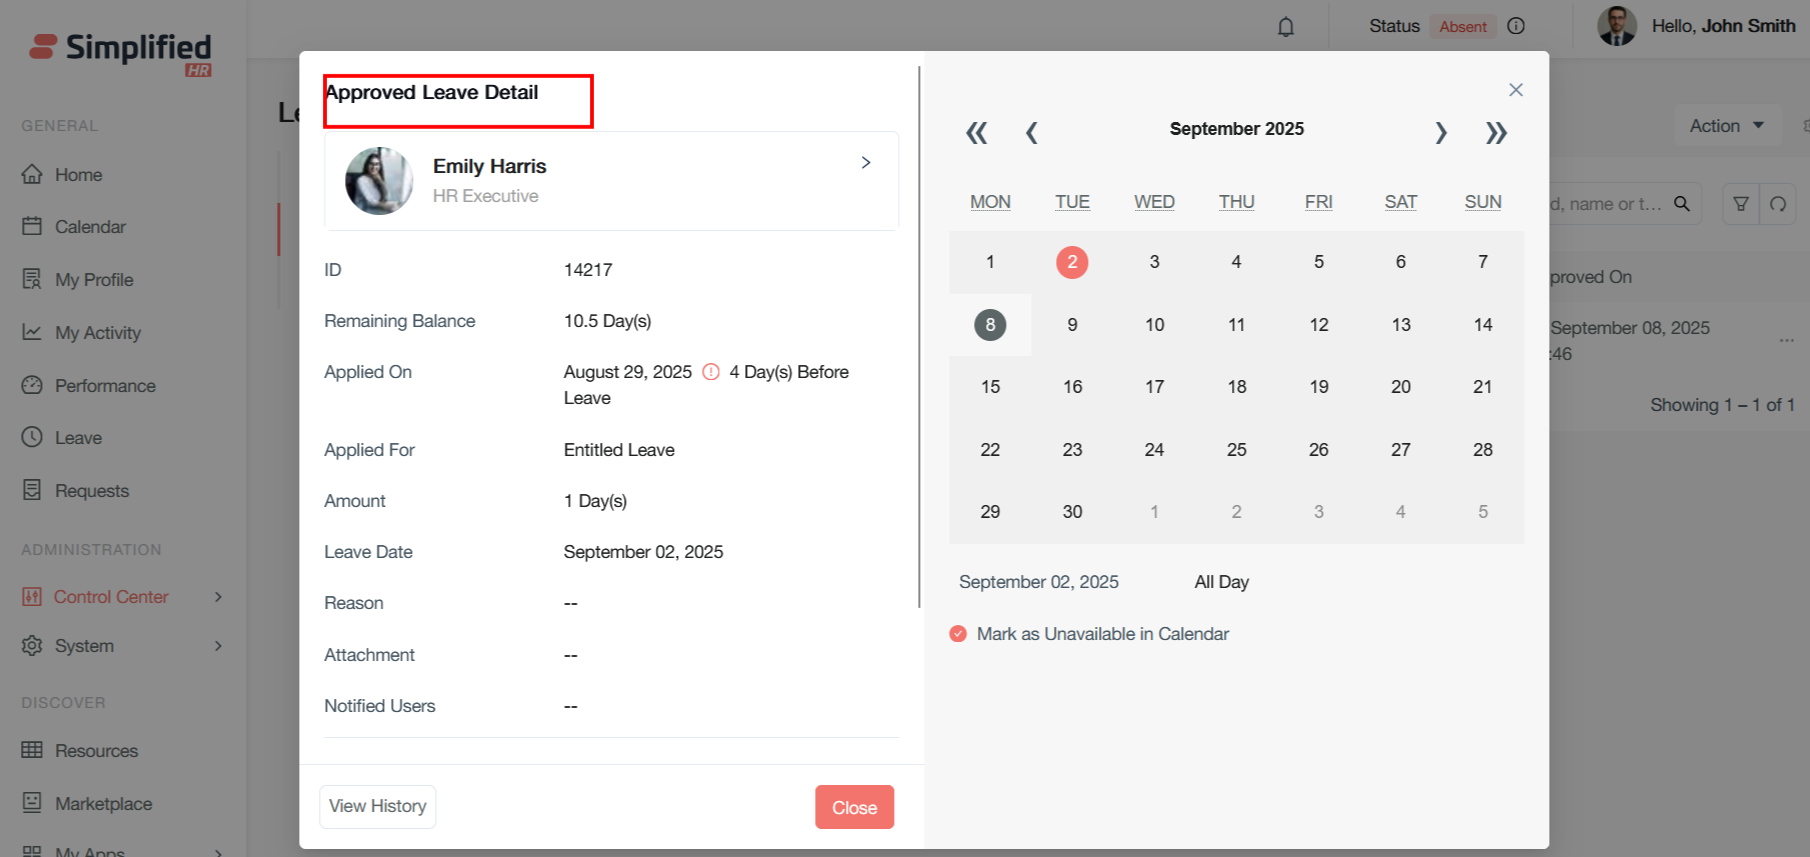Click the refresh list icon
1810x857 pixels.
click(1778, 204)
